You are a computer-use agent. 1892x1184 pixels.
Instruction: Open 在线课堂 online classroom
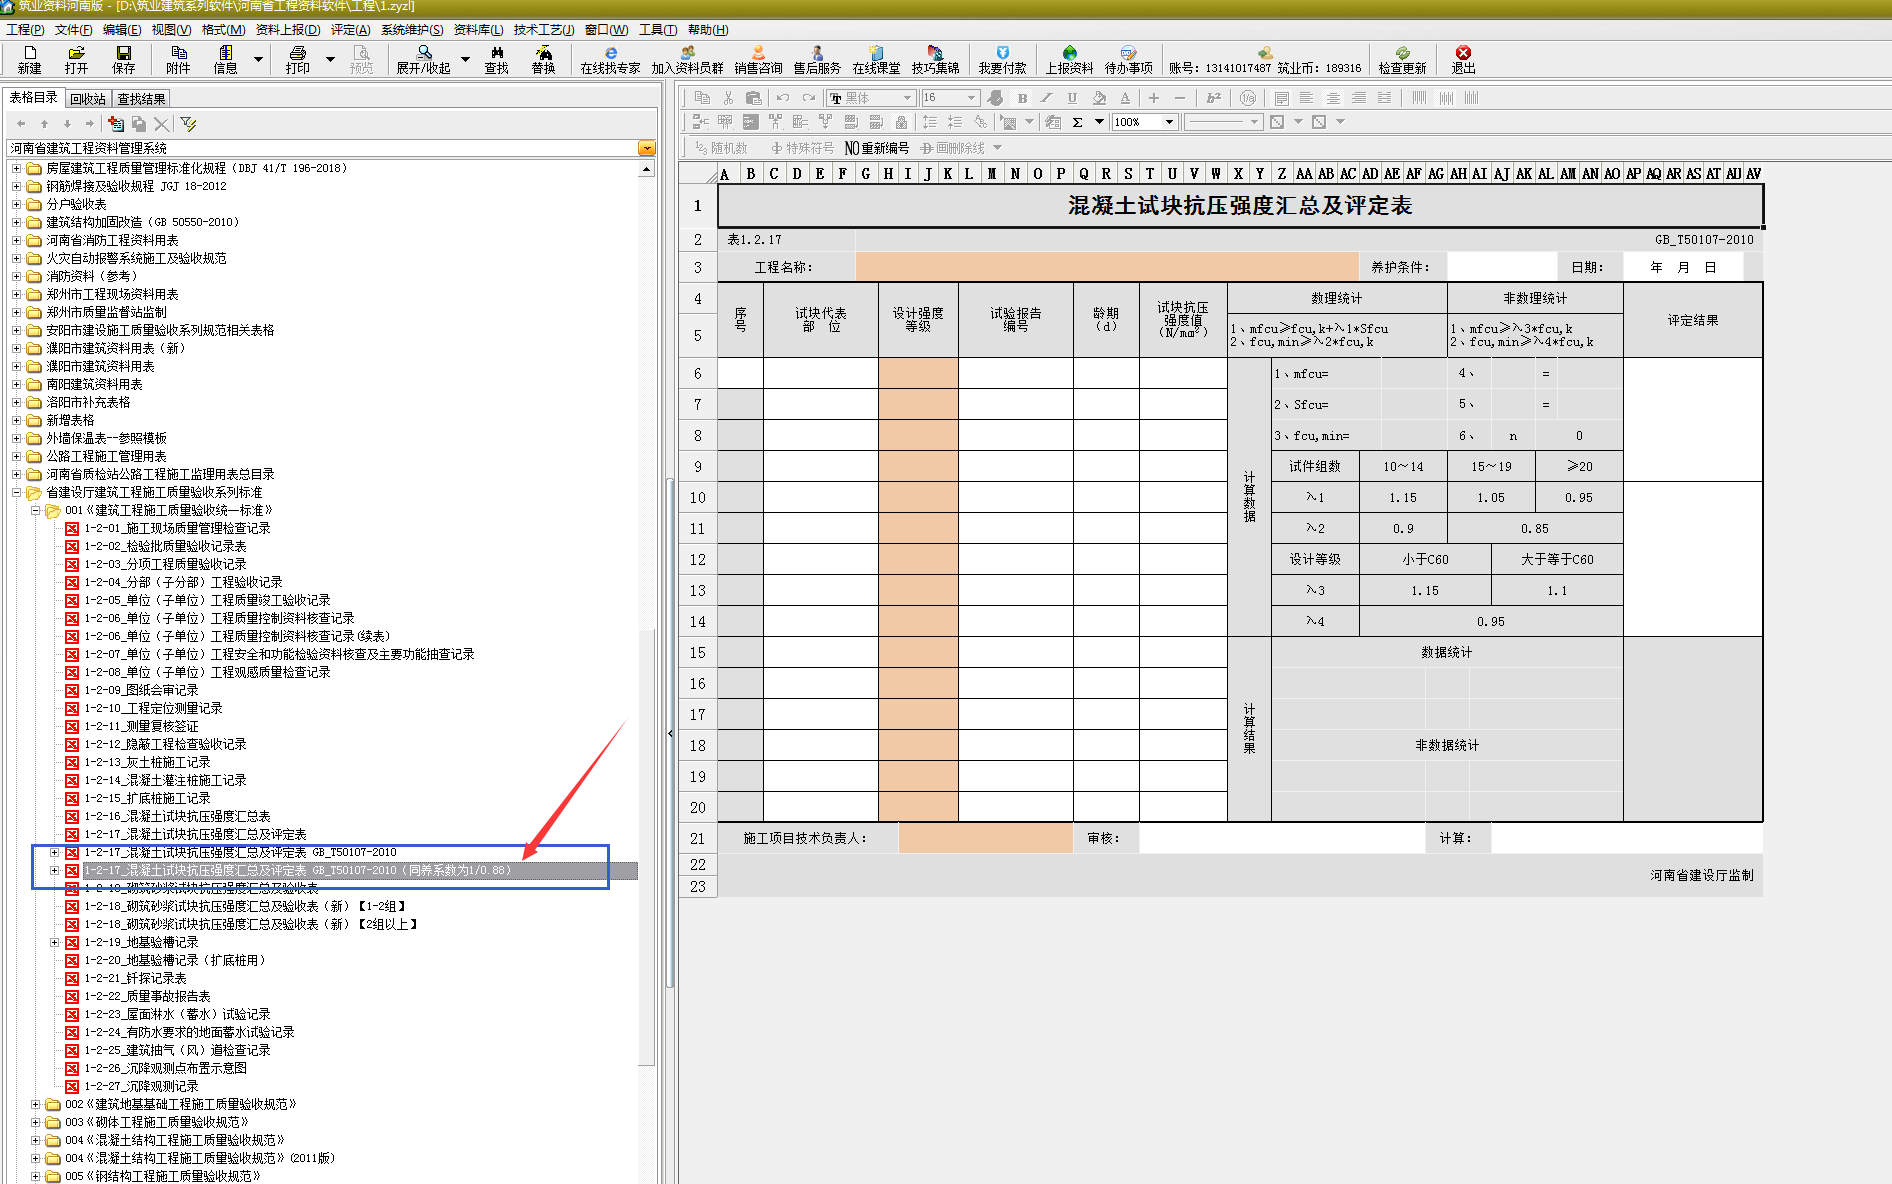pos(876,60)
